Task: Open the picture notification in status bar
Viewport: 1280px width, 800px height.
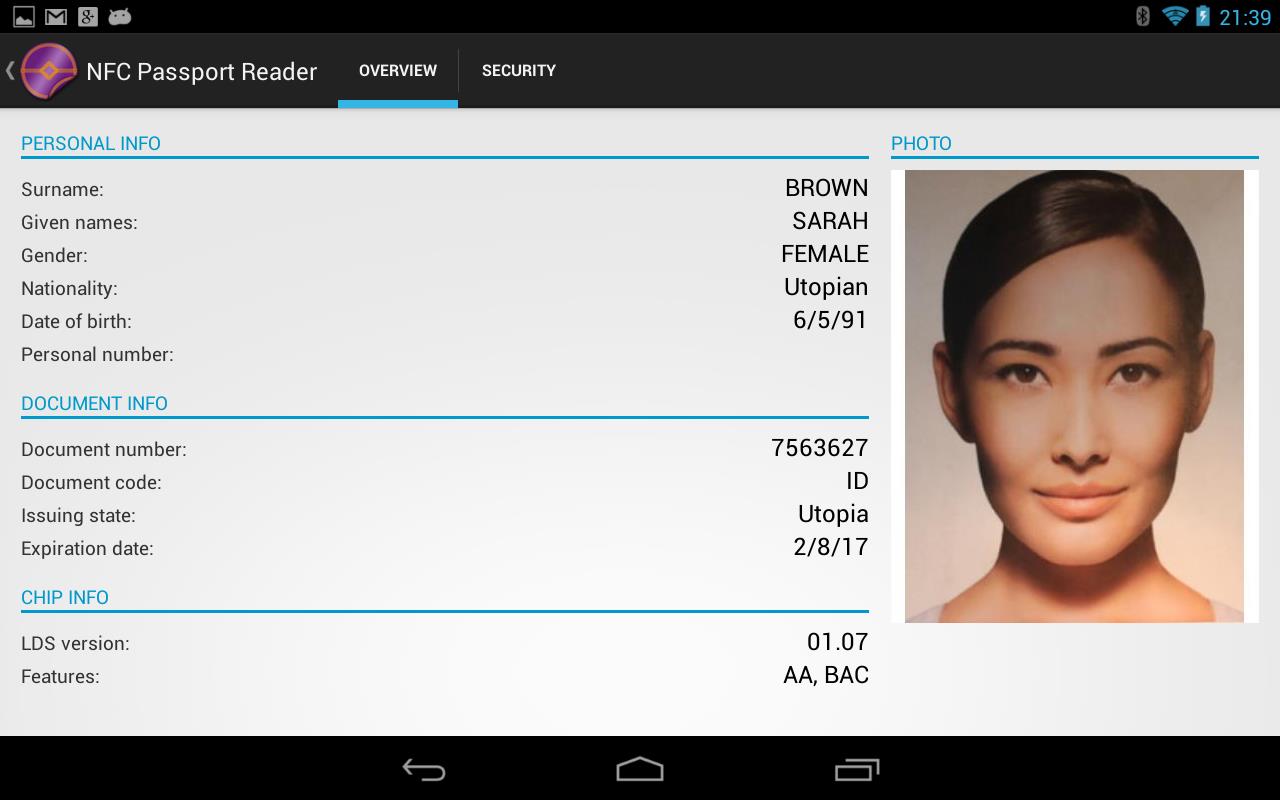Action: [x=23, y=17]
